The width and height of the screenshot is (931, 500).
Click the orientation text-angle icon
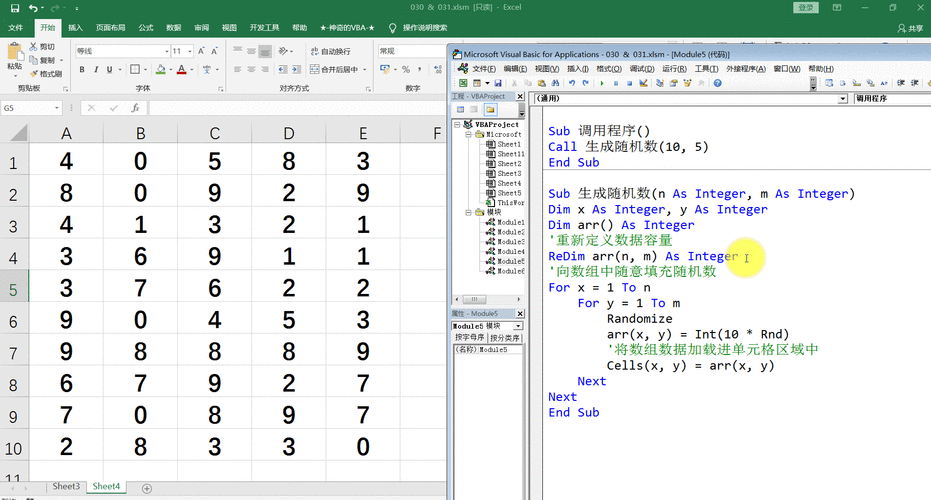pos(284,51)
